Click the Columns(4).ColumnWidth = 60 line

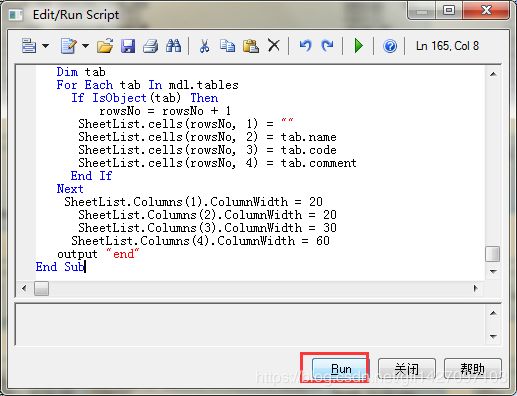[x=200, y=241]
